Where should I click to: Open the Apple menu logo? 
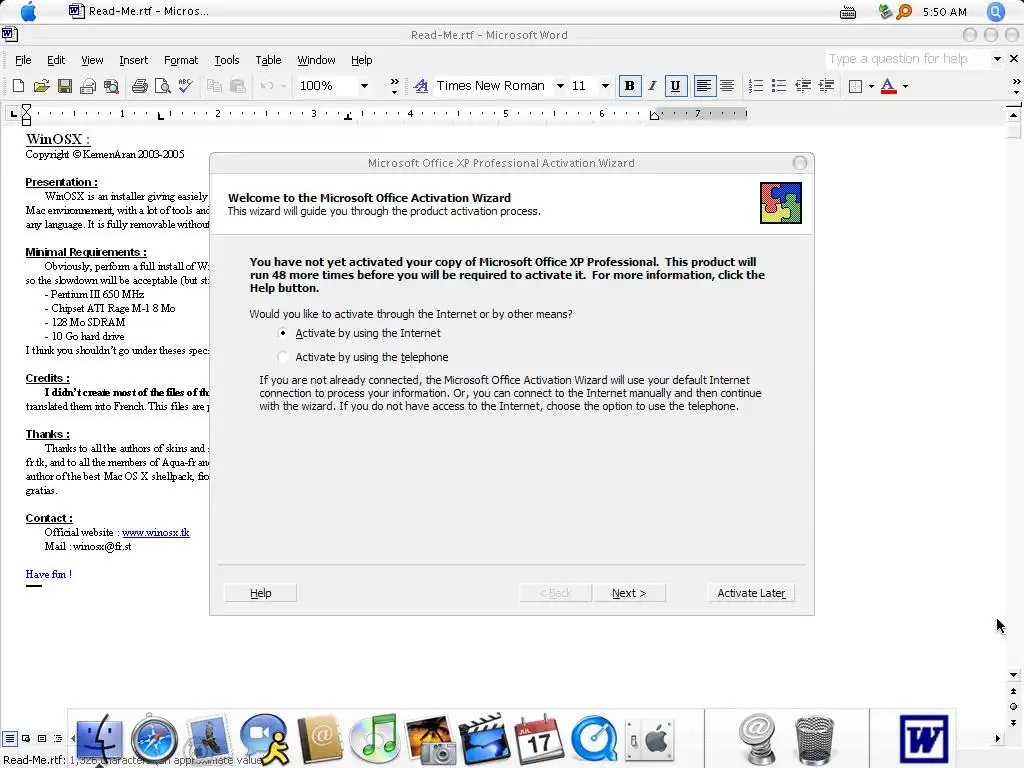click(x=29, y=11)
